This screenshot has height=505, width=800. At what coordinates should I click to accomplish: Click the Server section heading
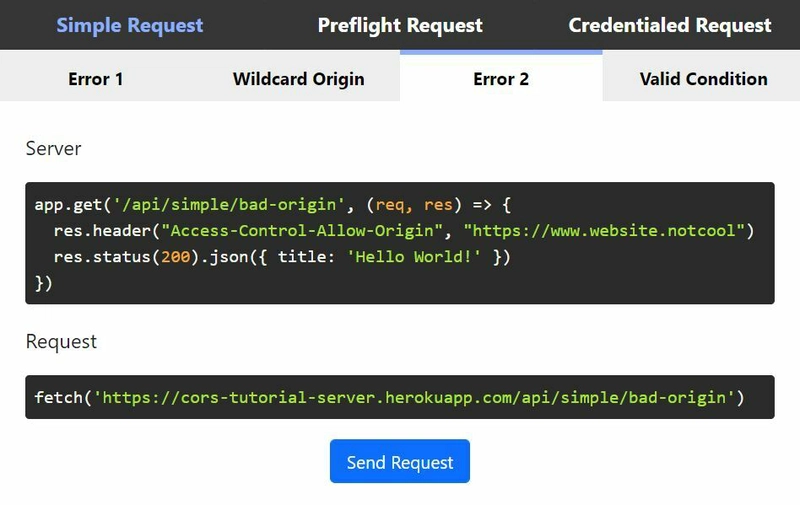coord(54,148)
